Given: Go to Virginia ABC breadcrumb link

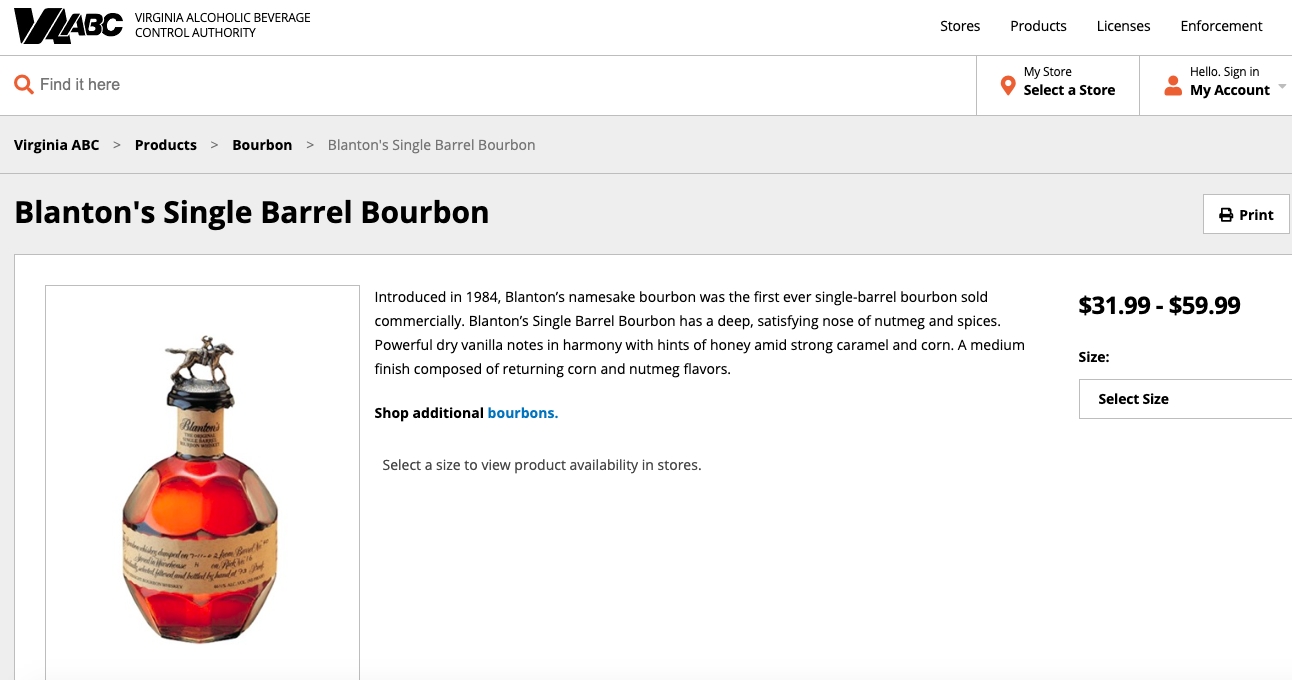Looking at the screenshot, I should tap(57, 145).
